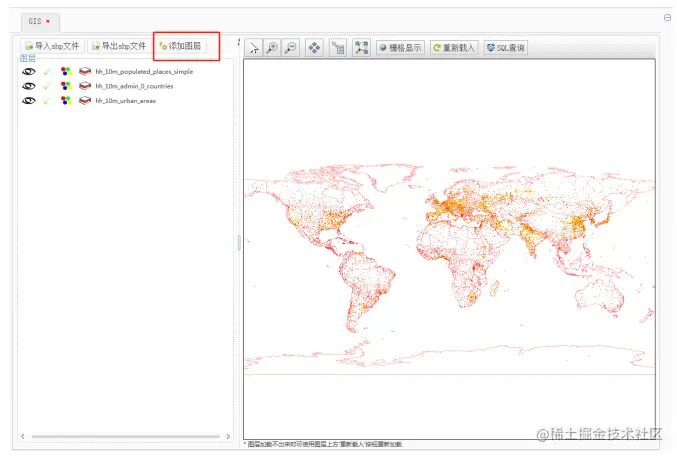677x456 pixels.
Task: Select the hh_10m_admin_0_countries layer name
Action: 134,86
